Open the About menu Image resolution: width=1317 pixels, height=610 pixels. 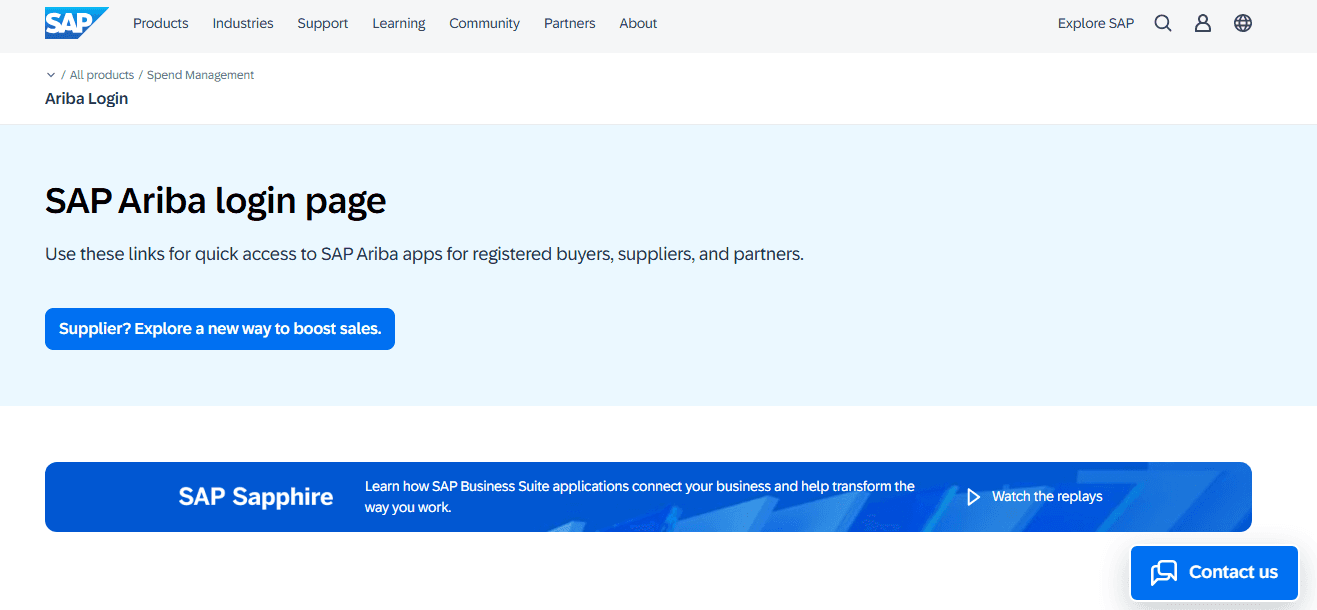click(638, 23)
